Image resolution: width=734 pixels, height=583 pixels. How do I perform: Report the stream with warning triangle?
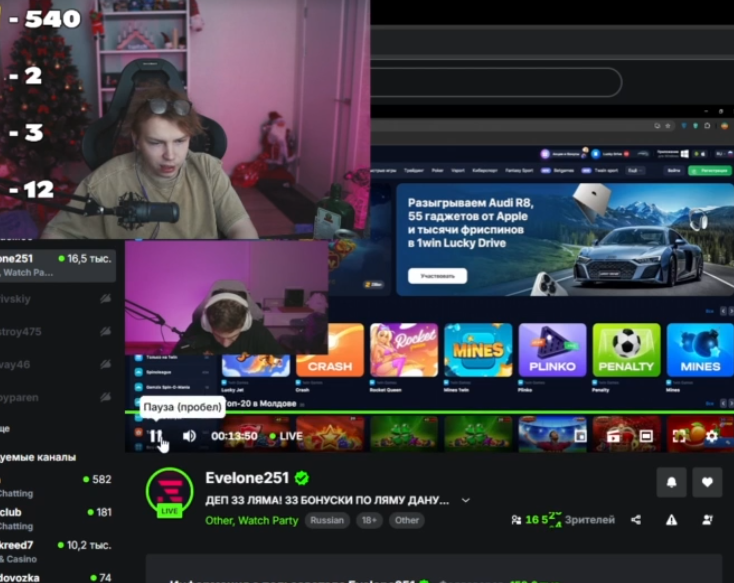671,520
